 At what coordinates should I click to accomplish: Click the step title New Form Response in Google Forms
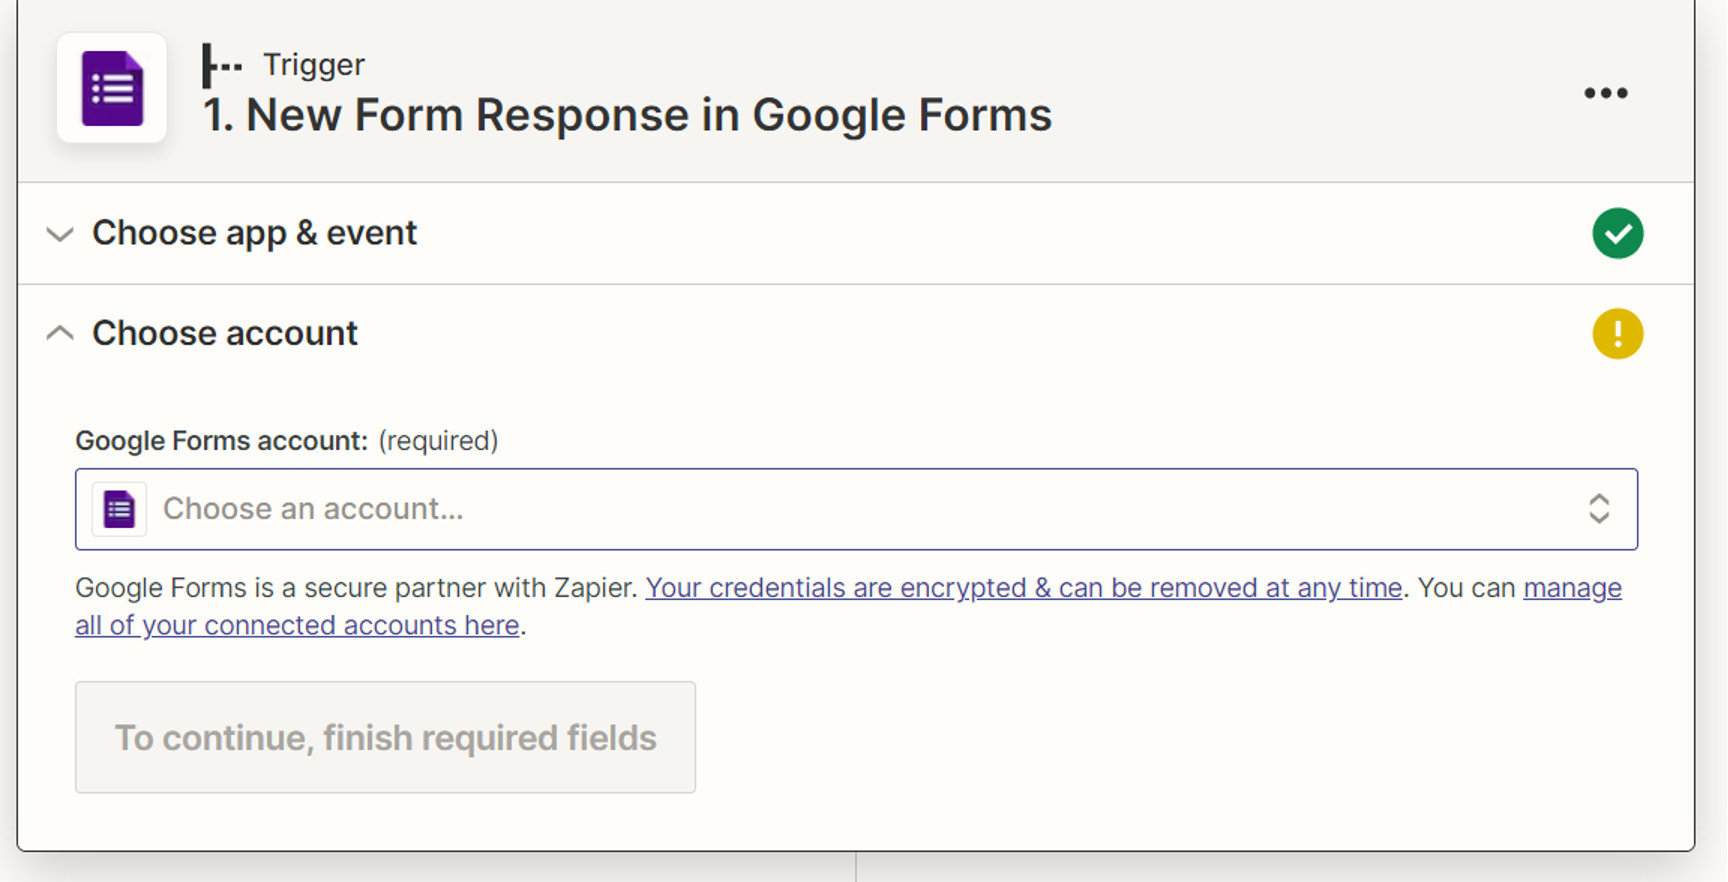(627, 115)
